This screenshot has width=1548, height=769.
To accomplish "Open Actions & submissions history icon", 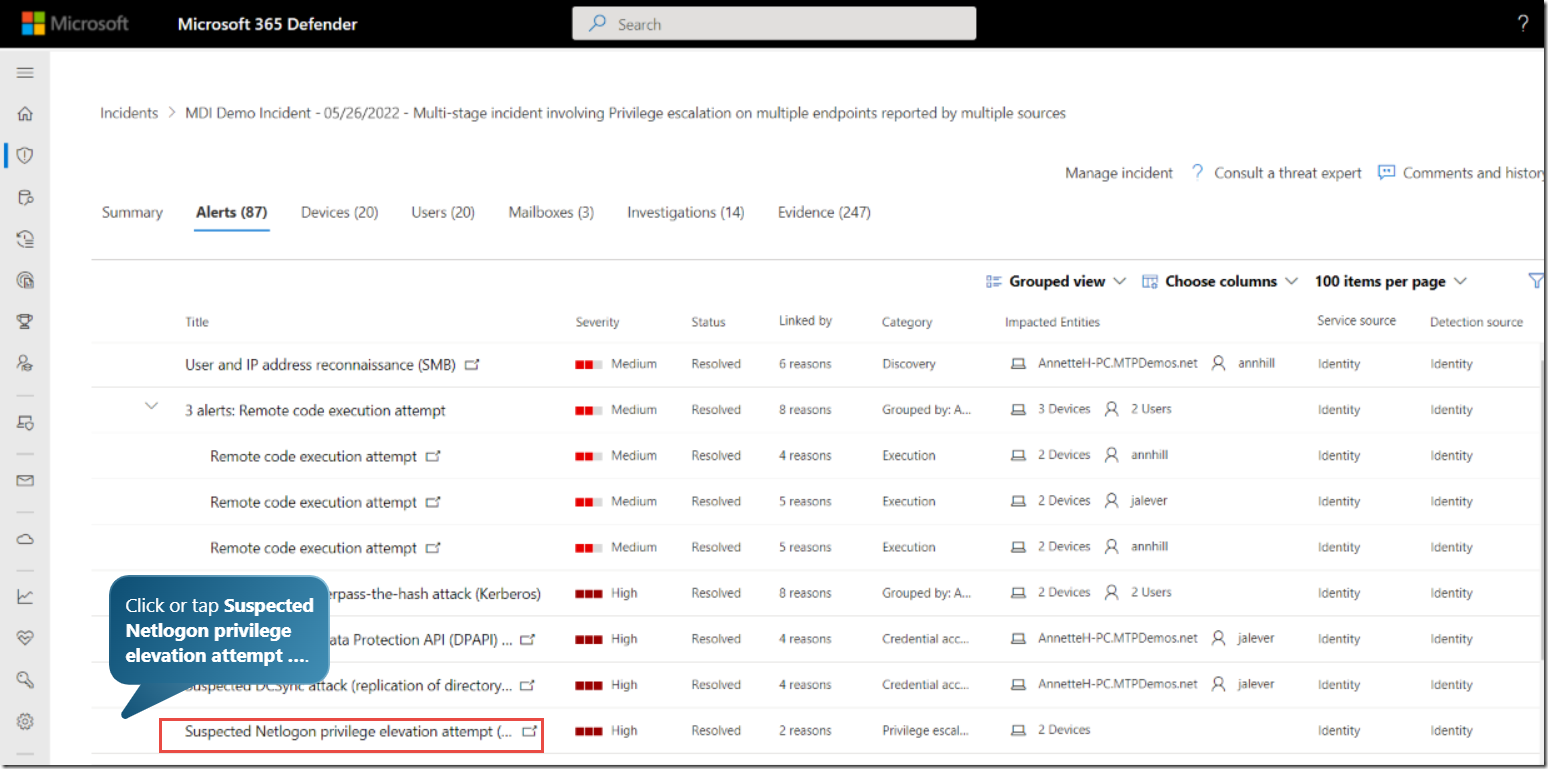I will point(26,239).
